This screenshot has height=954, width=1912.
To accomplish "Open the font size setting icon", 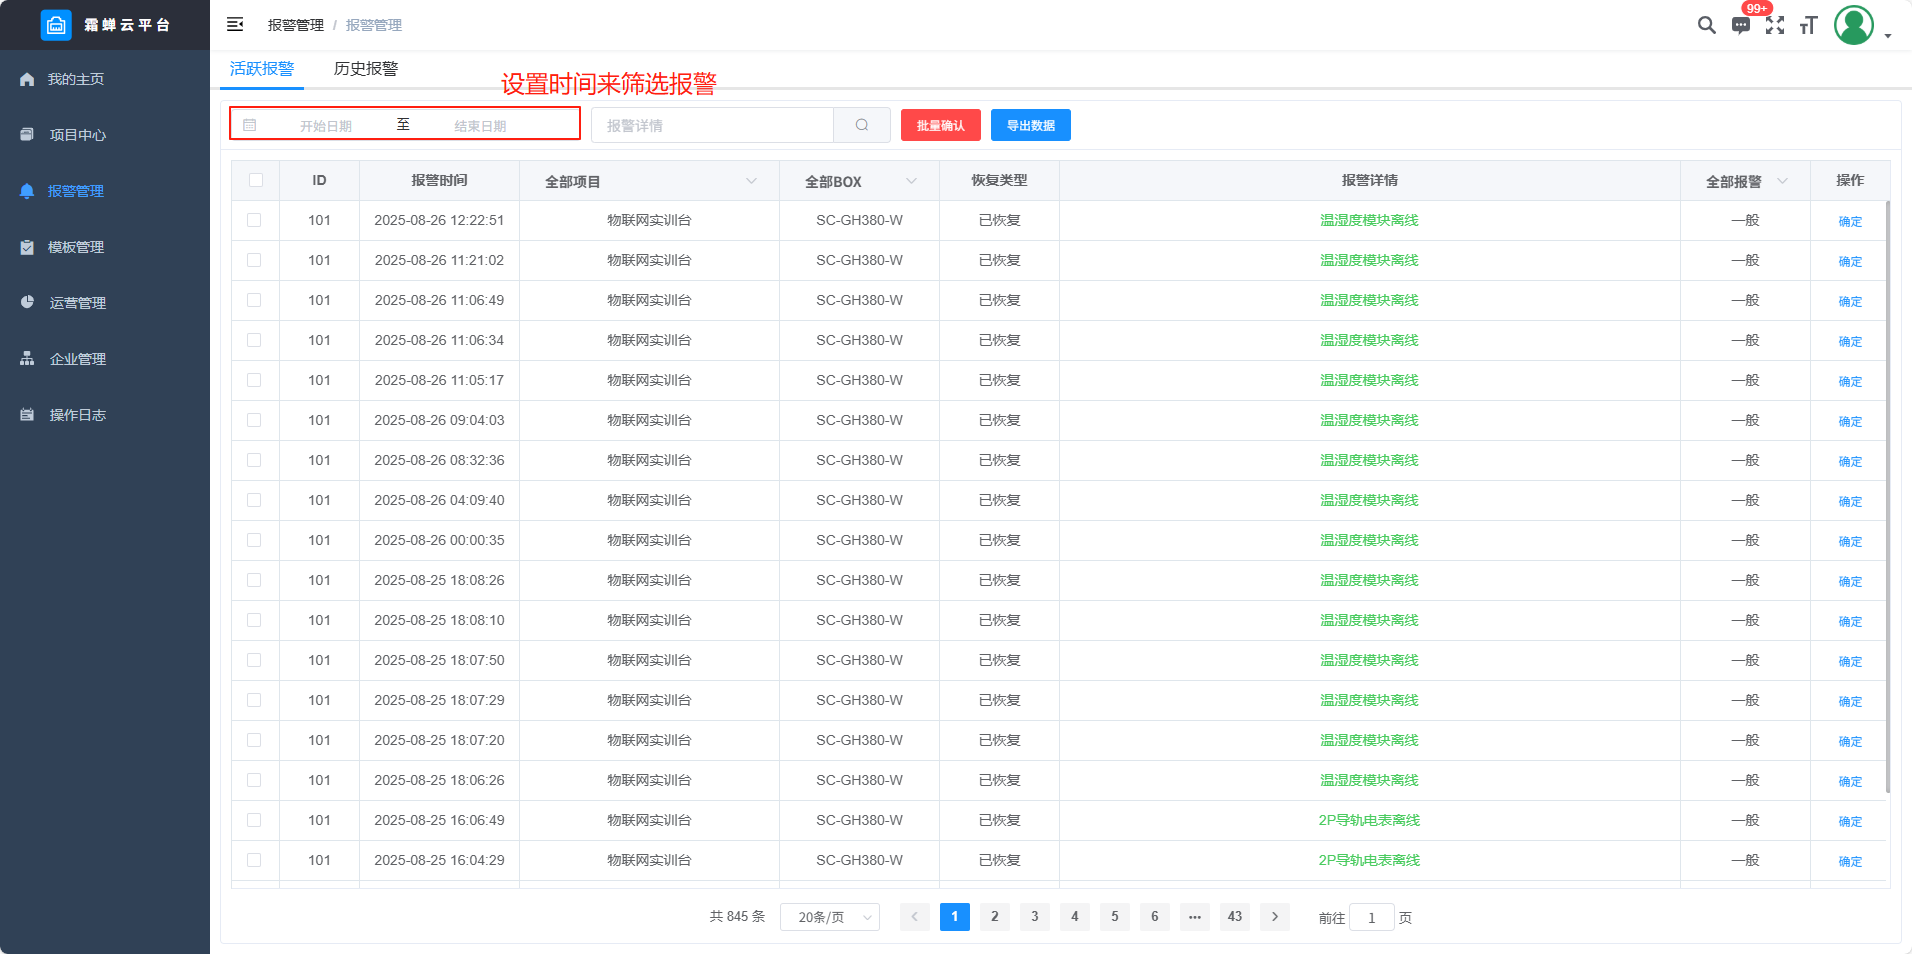I will pyautogui.click(x=1808, y=25).
